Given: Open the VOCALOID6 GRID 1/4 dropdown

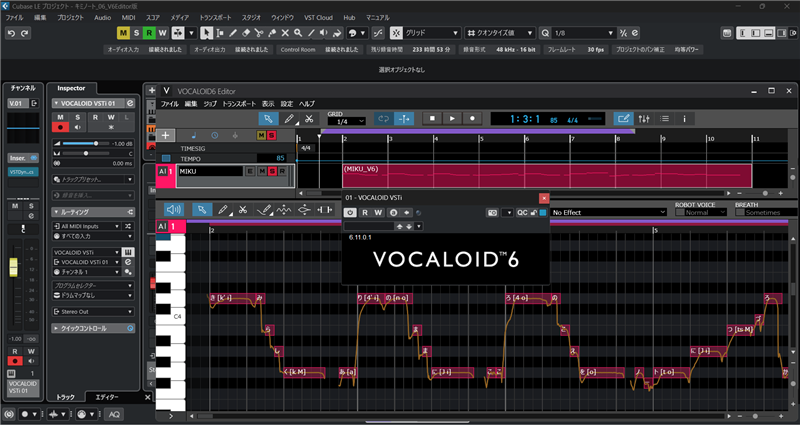Looking at the screenshot, I should pyautogui.click(x=346, y=121).
